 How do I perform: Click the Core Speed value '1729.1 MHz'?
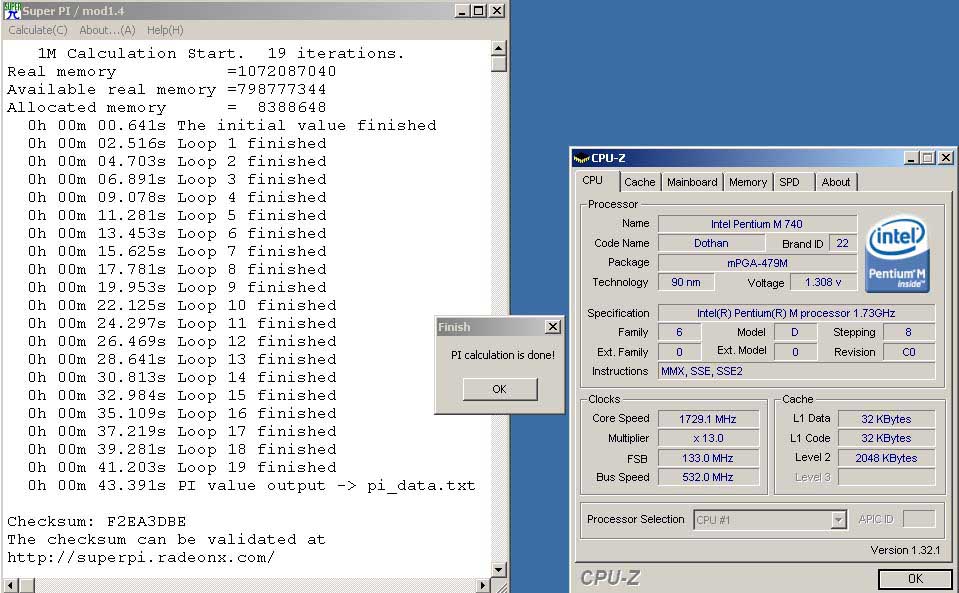708,419
